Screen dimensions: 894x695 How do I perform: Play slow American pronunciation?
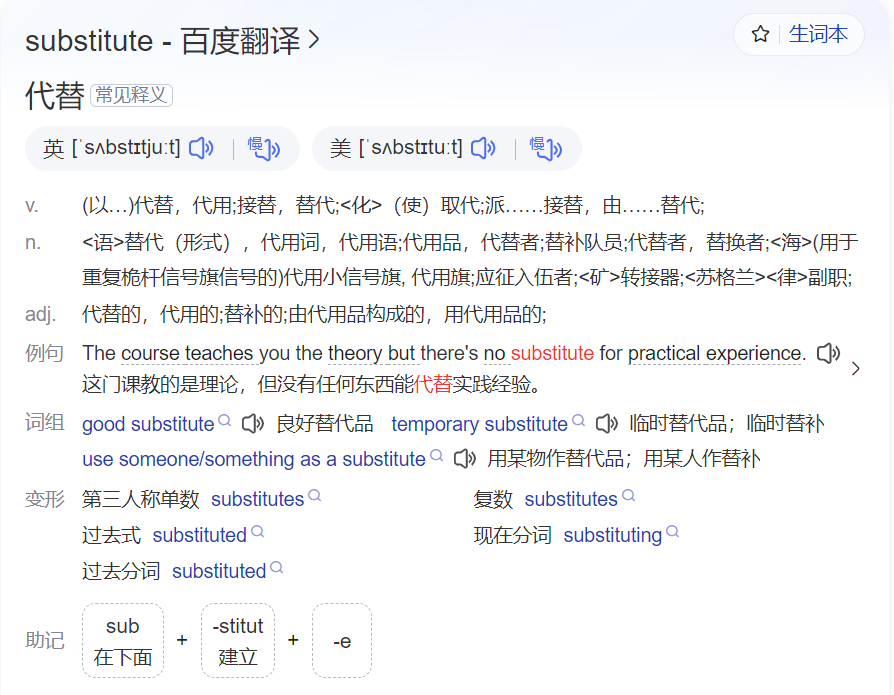click(x=546, y=148)
